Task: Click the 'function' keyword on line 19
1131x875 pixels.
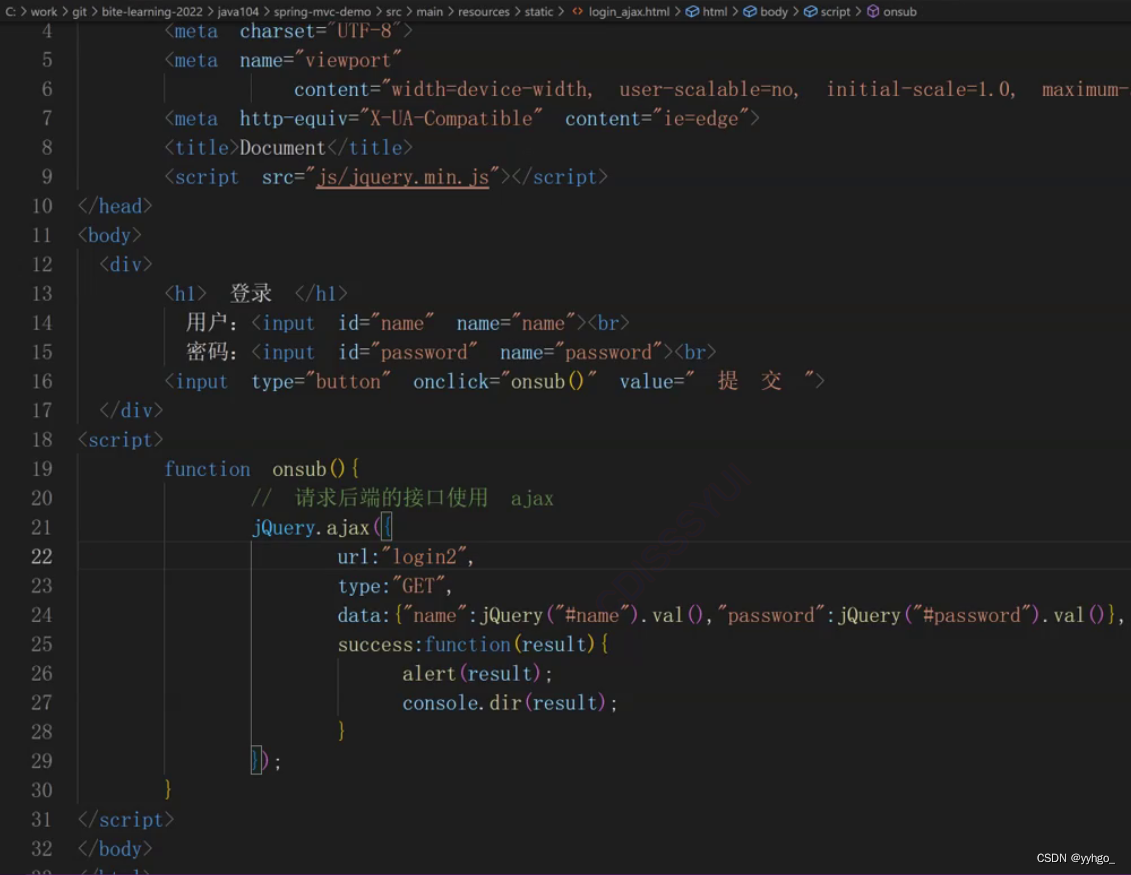Action: [207, 469]
